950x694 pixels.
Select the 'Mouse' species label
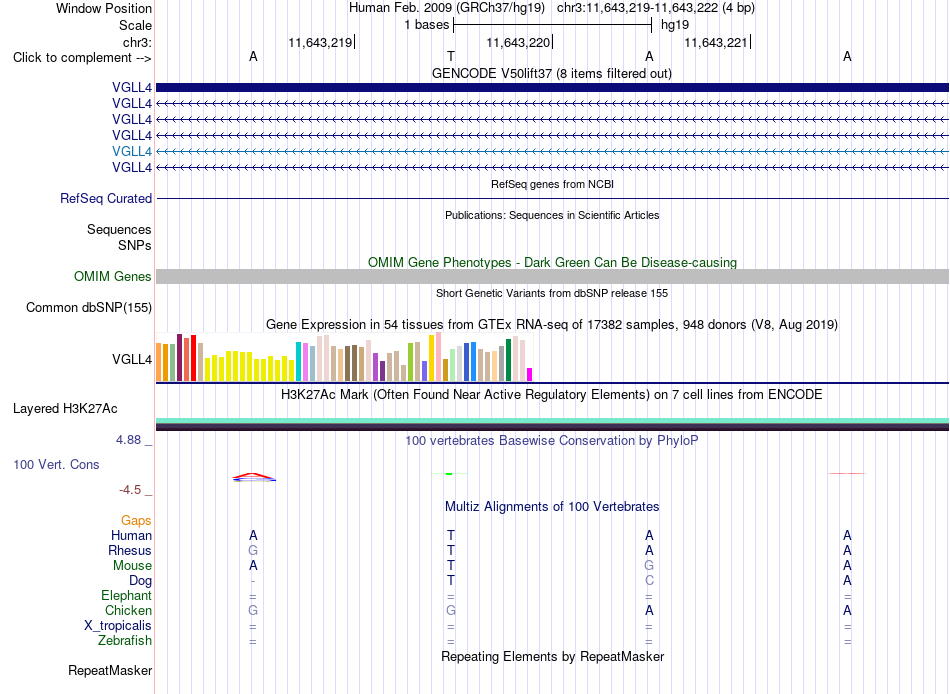click(132, 566)
